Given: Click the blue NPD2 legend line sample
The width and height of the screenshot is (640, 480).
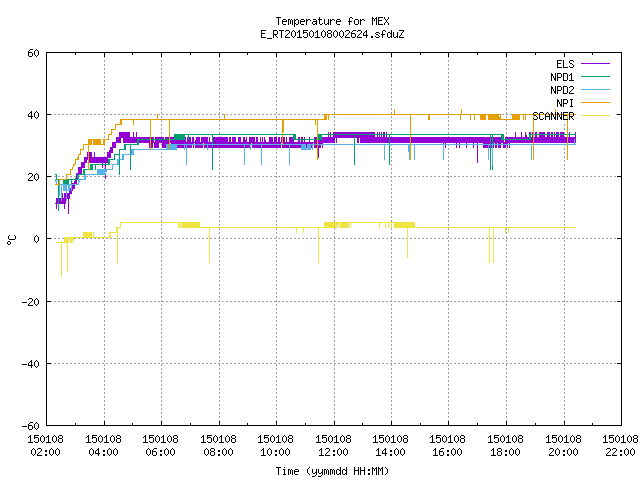Looking at the screenshot, I should (595, 90).
